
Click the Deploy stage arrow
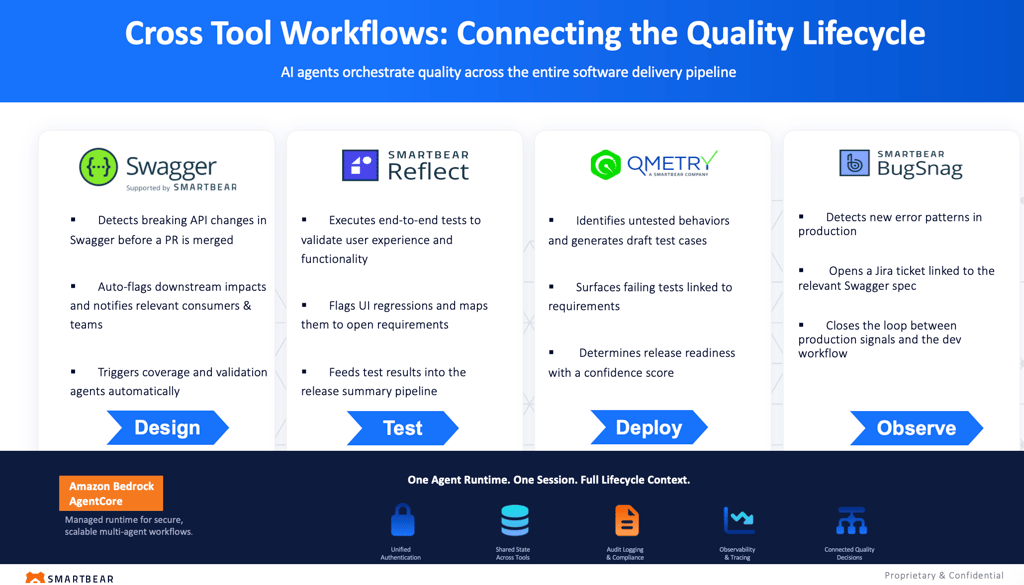[x=649, y=427]
